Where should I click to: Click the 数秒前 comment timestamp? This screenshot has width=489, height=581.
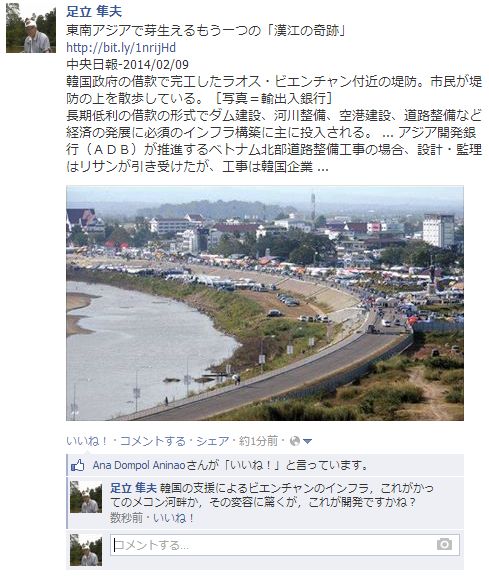coord(126,518)
